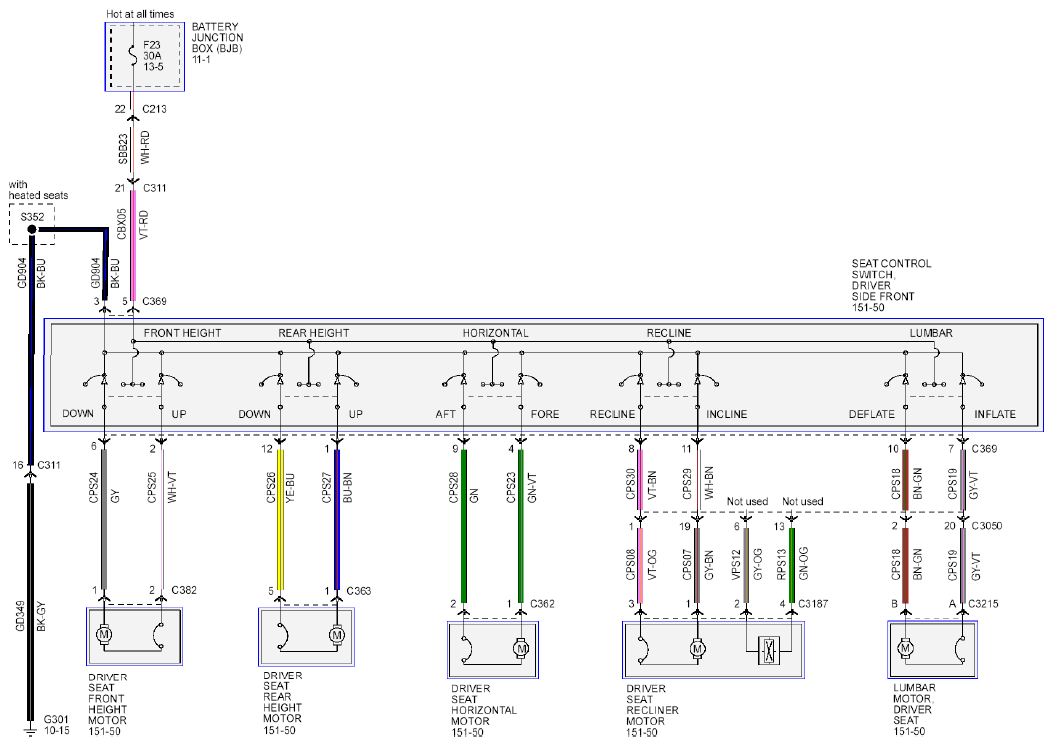Click the INFLATE switch position label
1053x746 pixels.
995,414
